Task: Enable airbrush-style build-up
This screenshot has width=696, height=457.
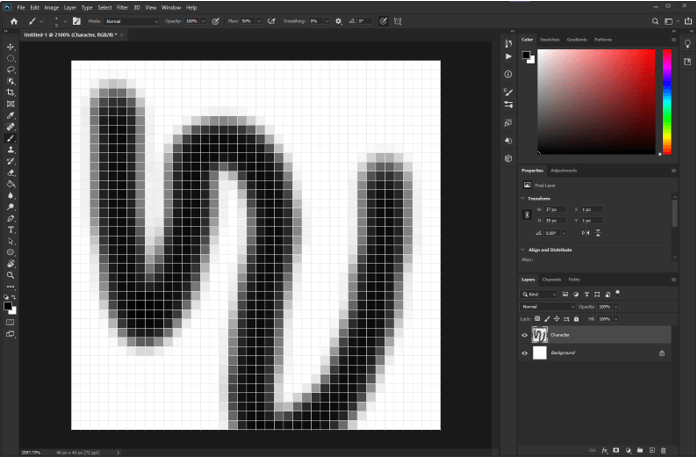Action: tap(272, 21)
